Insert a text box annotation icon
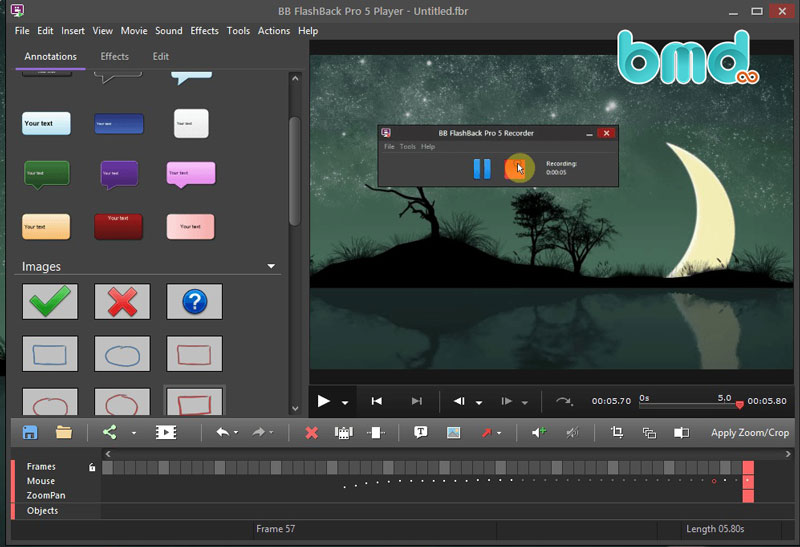Screen dimensions: 800x547 [420, 433]
